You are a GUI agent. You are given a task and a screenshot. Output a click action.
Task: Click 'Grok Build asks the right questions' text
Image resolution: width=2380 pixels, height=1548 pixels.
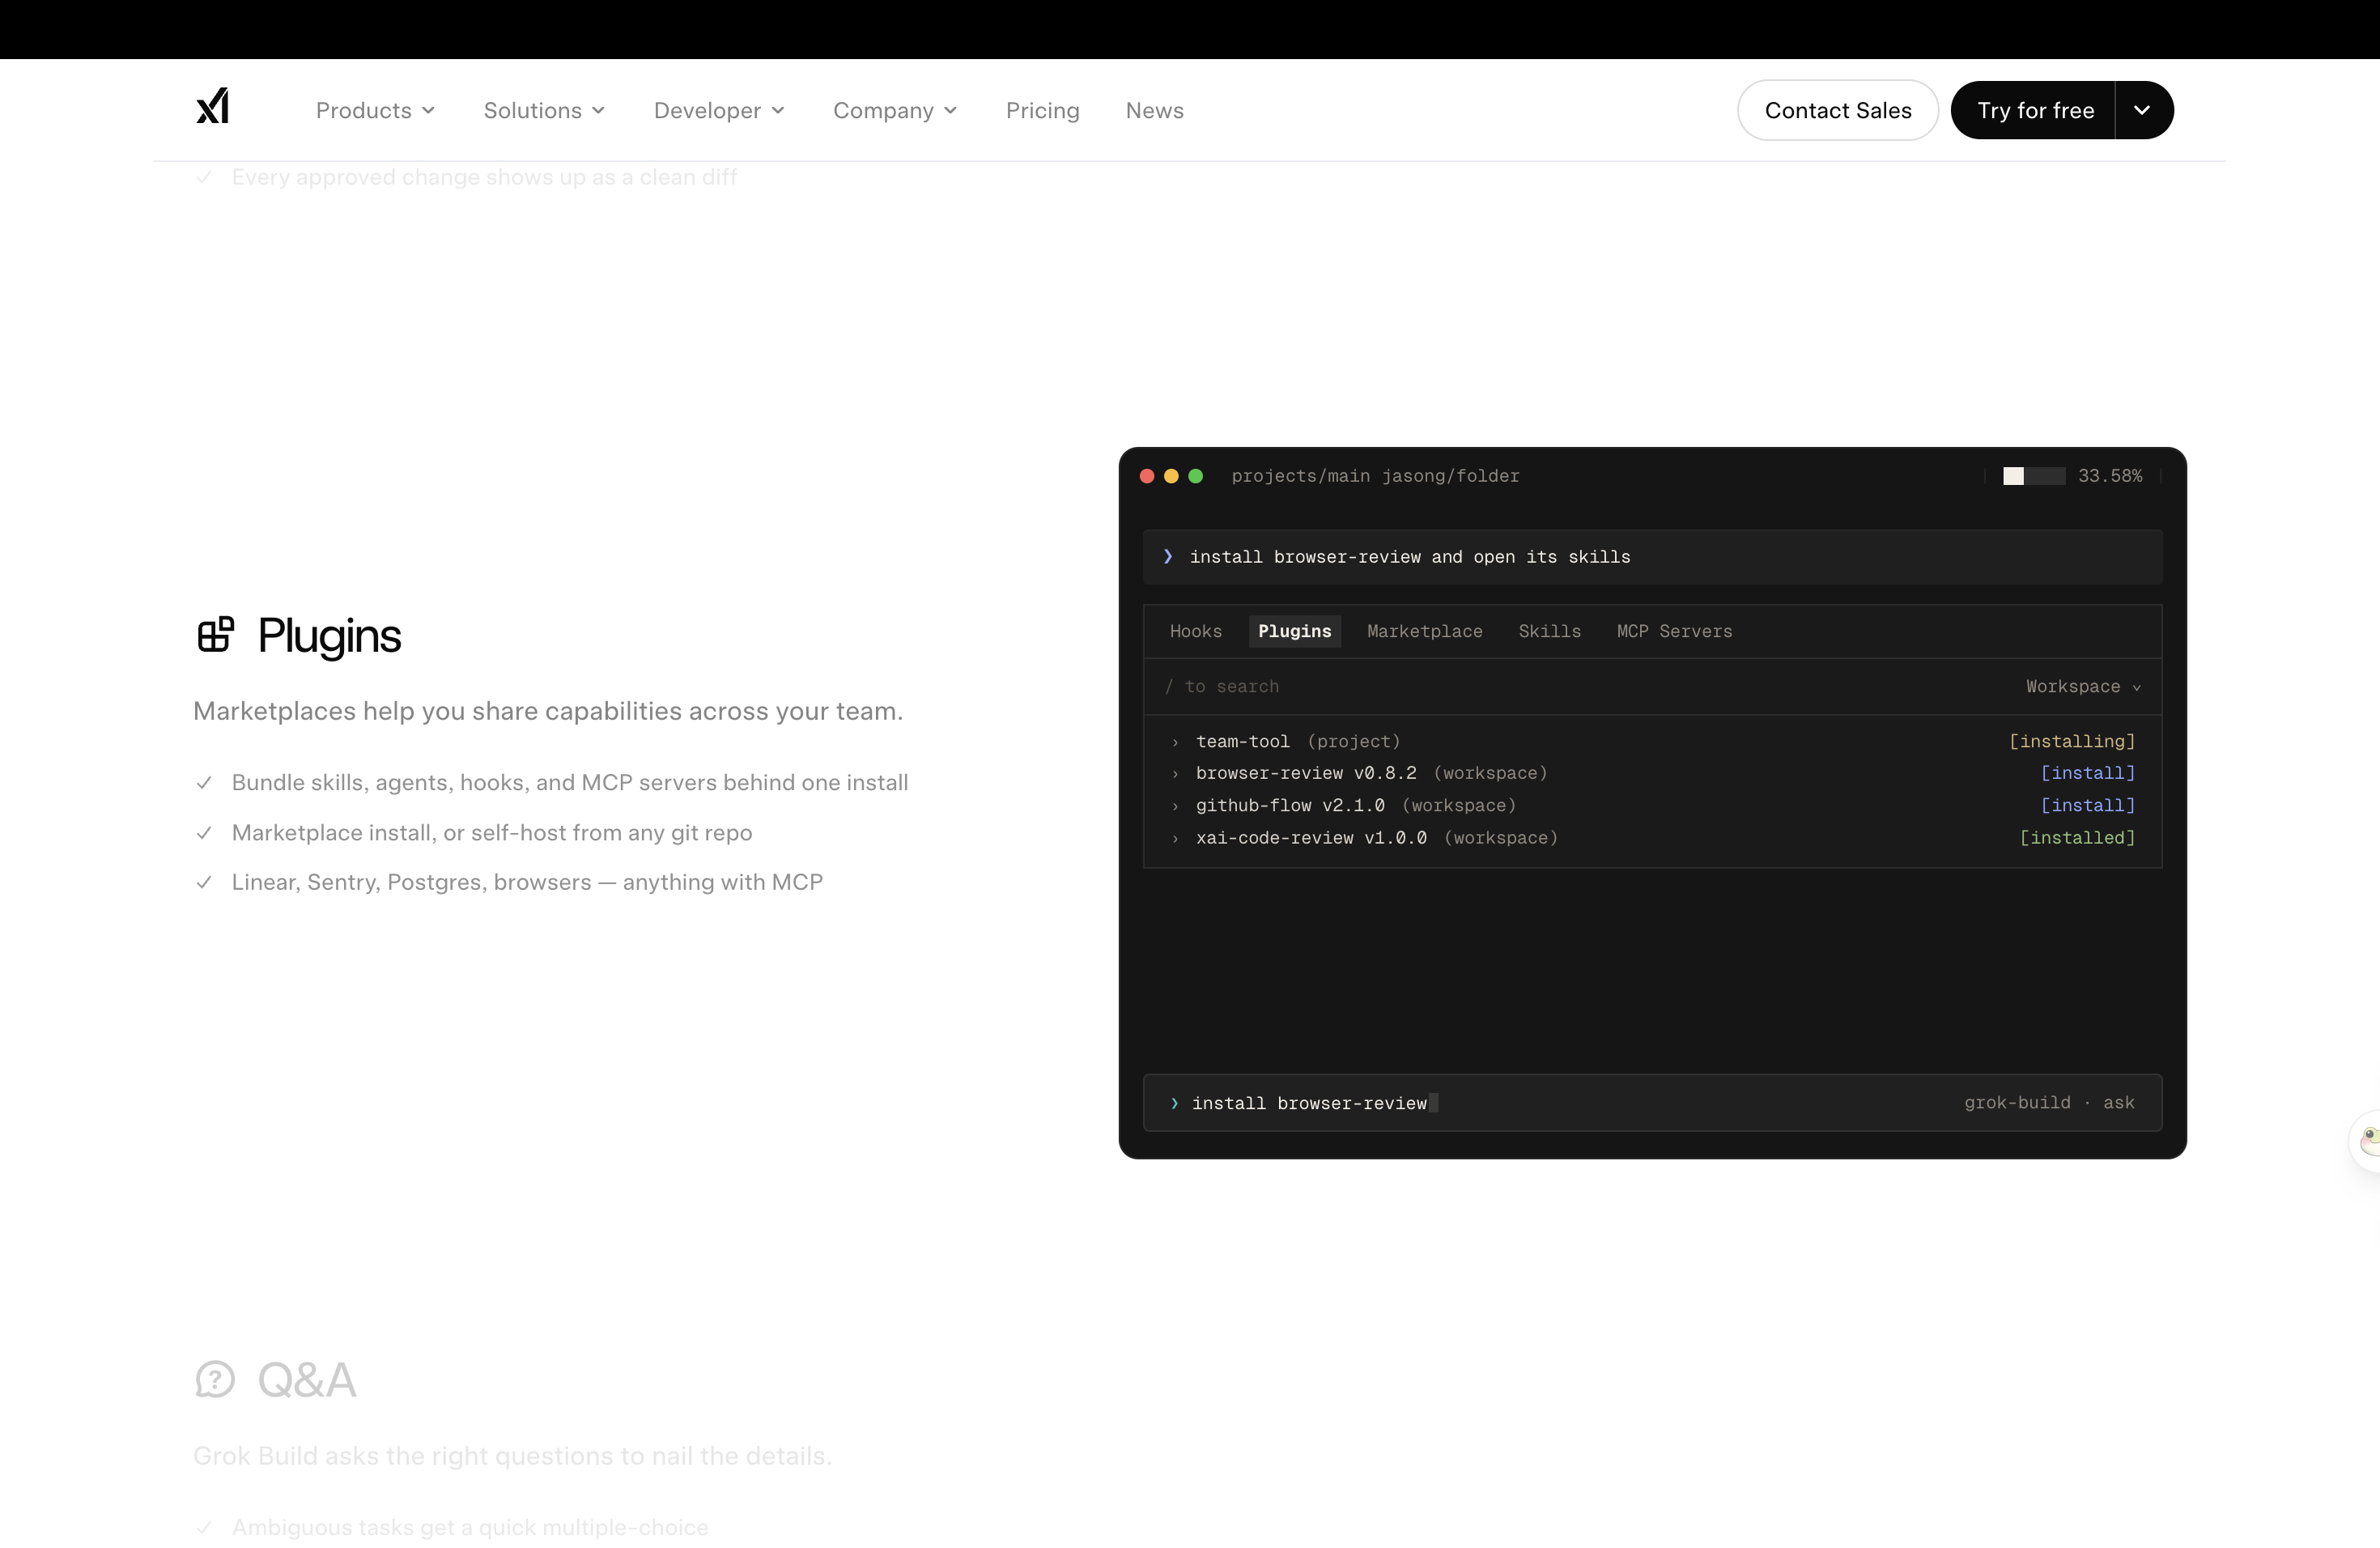point(512,1456)
